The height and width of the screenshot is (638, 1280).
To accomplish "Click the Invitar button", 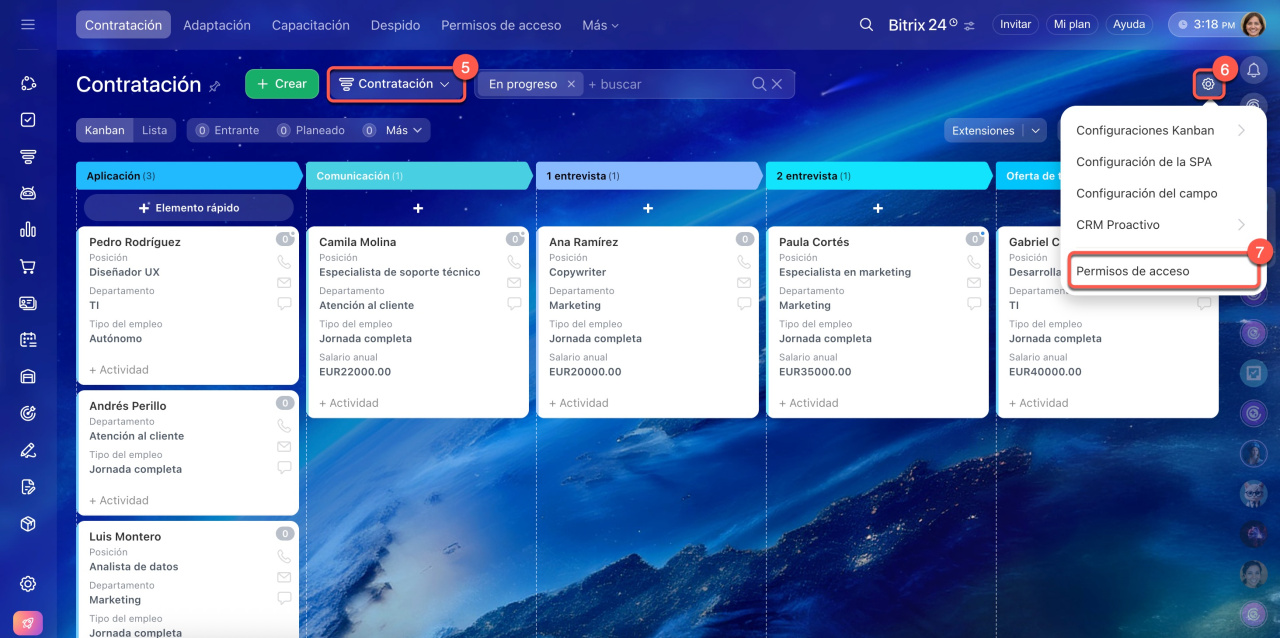I will pyautogui.click(x=1015, y=25).
